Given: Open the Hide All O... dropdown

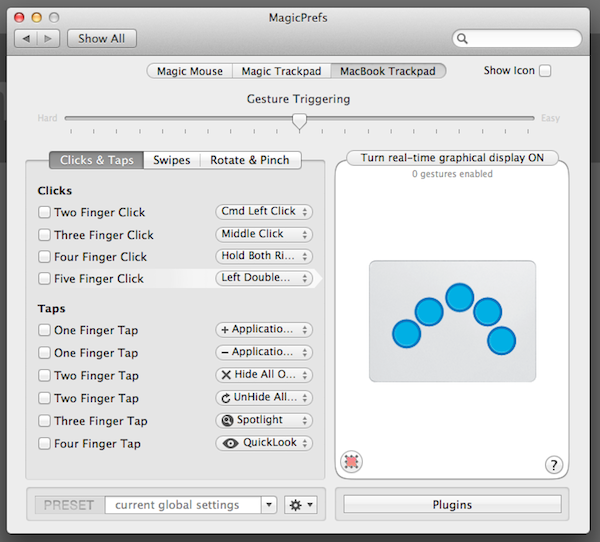Looking at the screenshot, I should (x=264, y=375).
